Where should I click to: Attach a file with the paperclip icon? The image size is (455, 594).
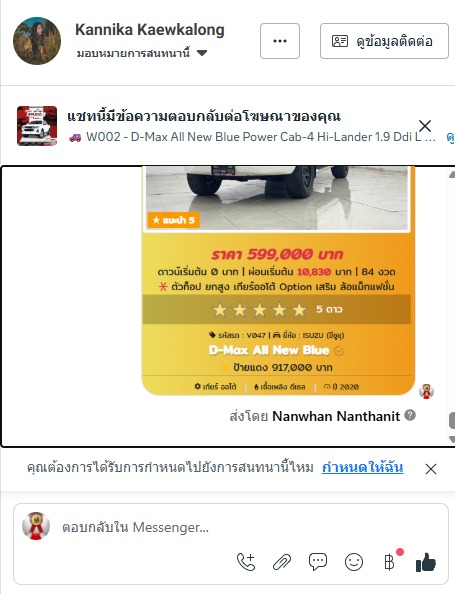[x=282, y=562]
